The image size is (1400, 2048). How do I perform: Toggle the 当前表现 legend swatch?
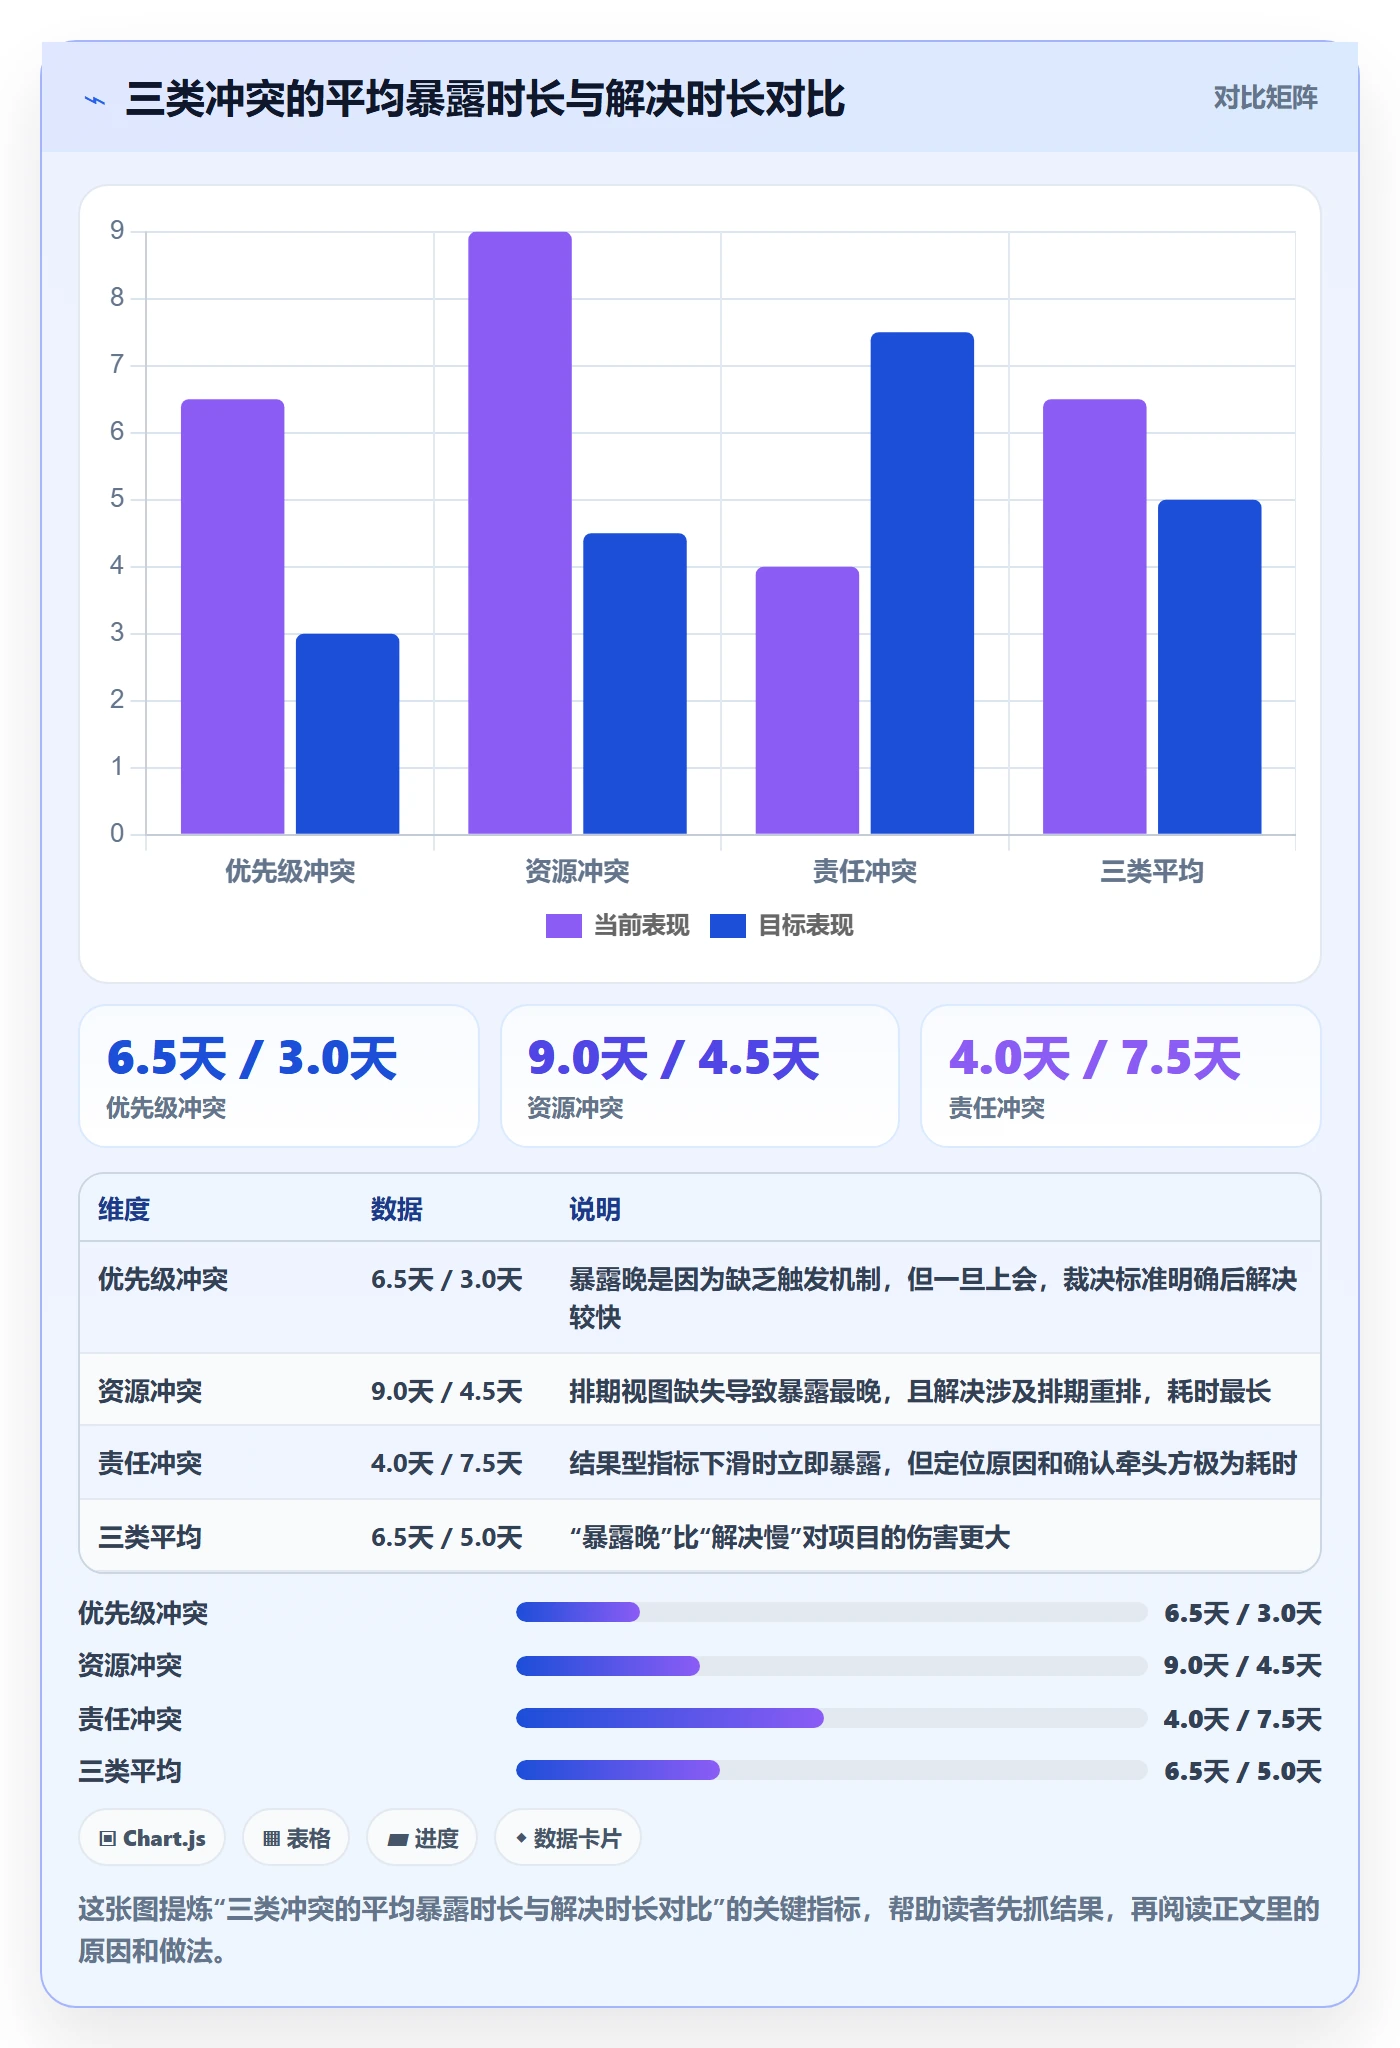(x=563, y=926)
